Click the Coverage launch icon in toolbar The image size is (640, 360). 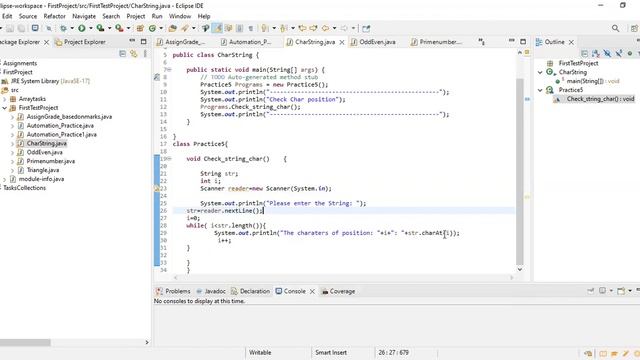(100, 28)
